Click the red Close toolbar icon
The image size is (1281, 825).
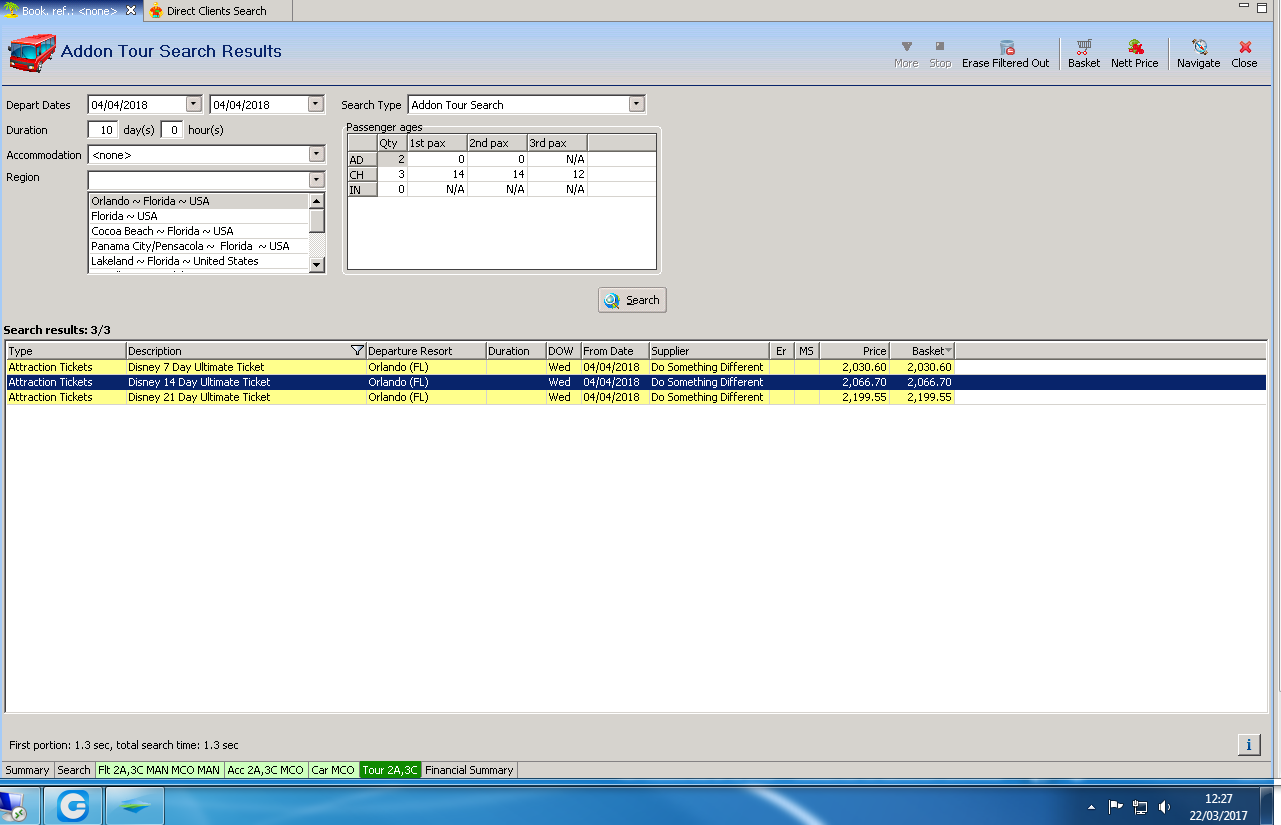[x=1245, y=47]
